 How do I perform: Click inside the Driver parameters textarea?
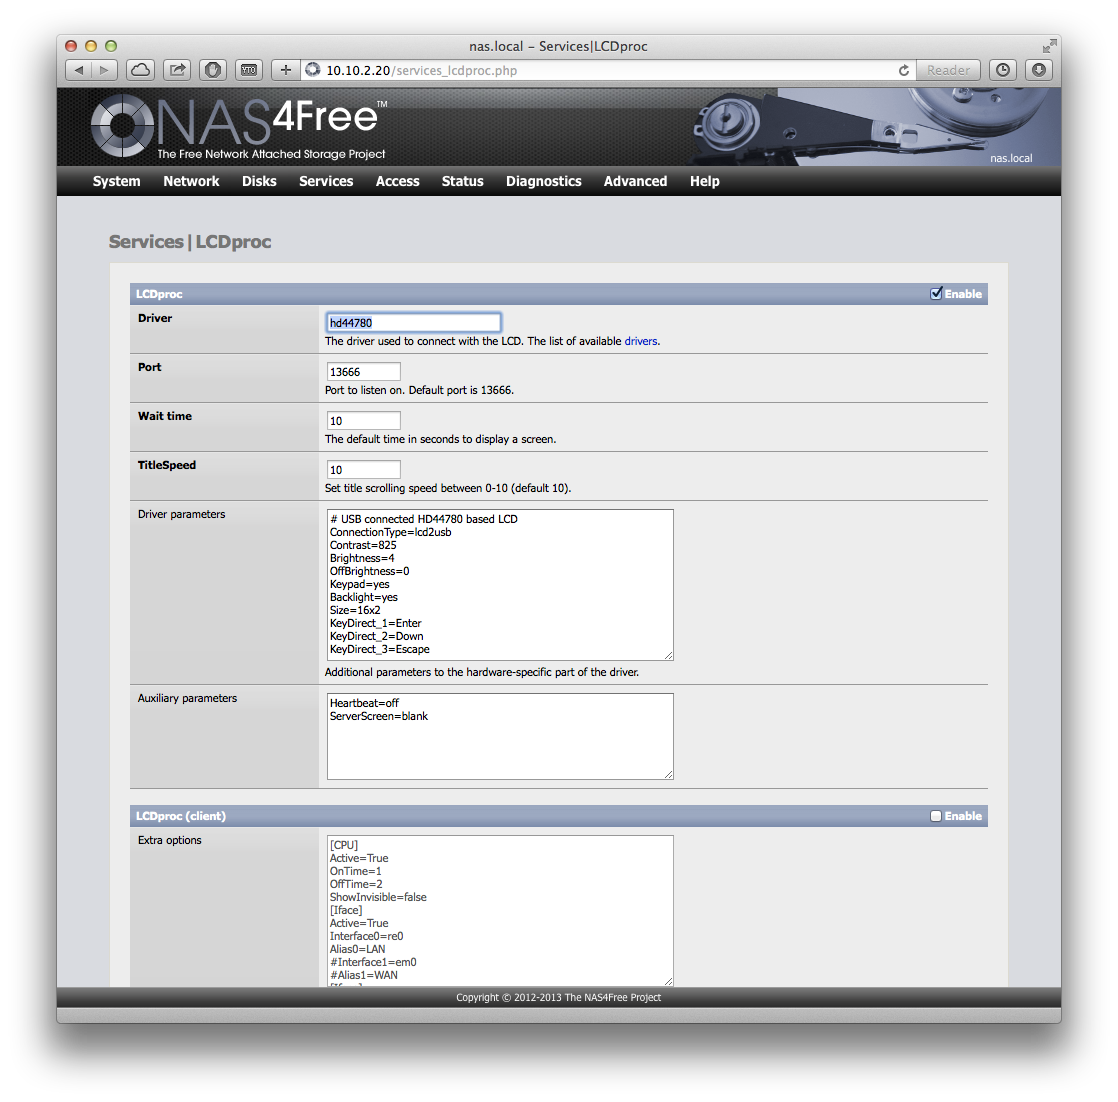tap(500, 585)
